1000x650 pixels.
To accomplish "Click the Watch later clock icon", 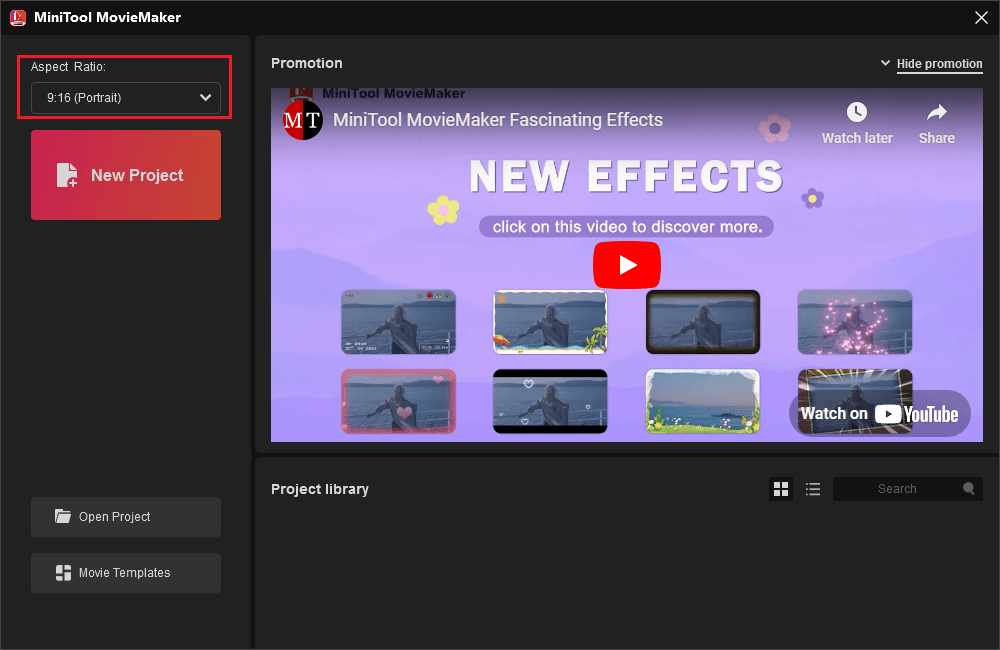I will [x=857, y=112].
